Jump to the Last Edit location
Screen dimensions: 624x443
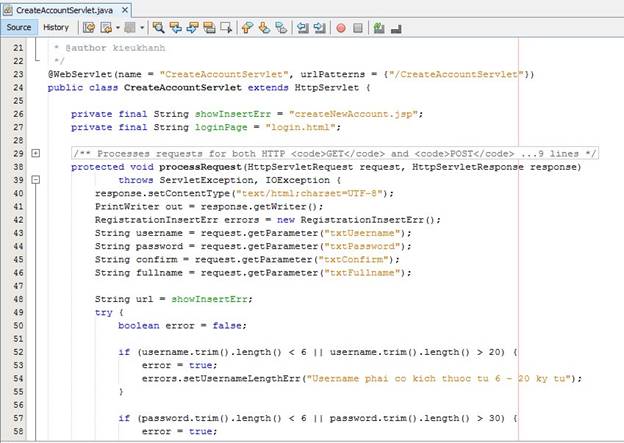pos(89,27)
